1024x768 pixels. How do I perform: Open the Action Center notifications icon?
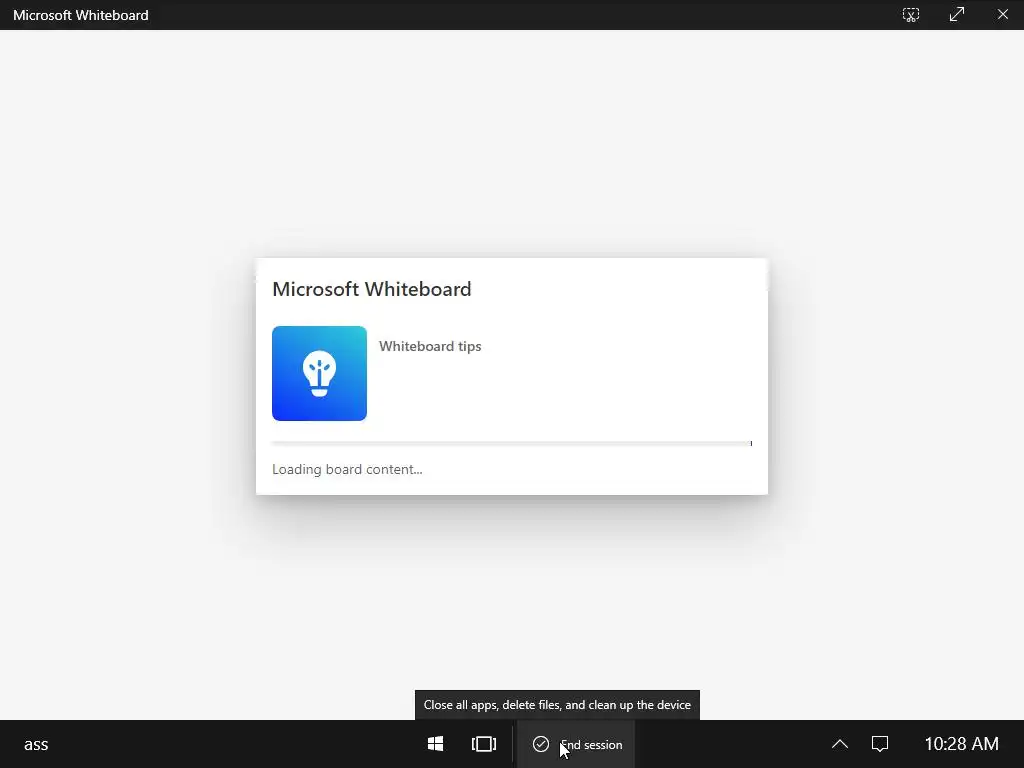[x=880, y=744]
